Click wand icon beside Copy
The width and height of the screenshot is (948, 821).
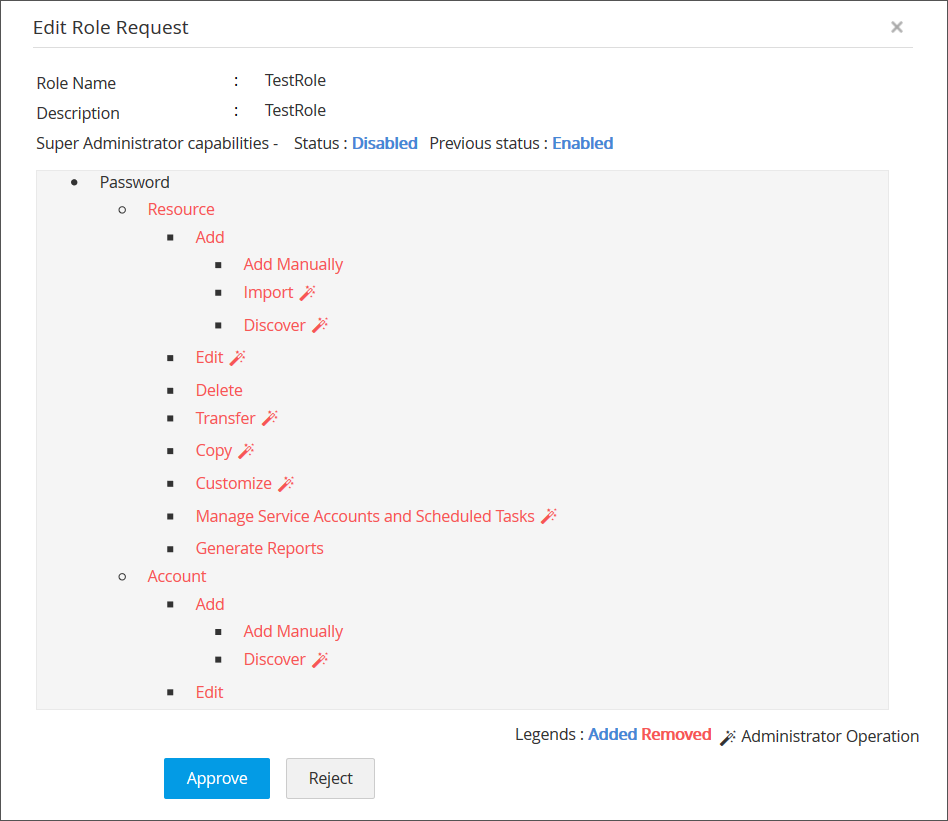click(x=246, y=451)
